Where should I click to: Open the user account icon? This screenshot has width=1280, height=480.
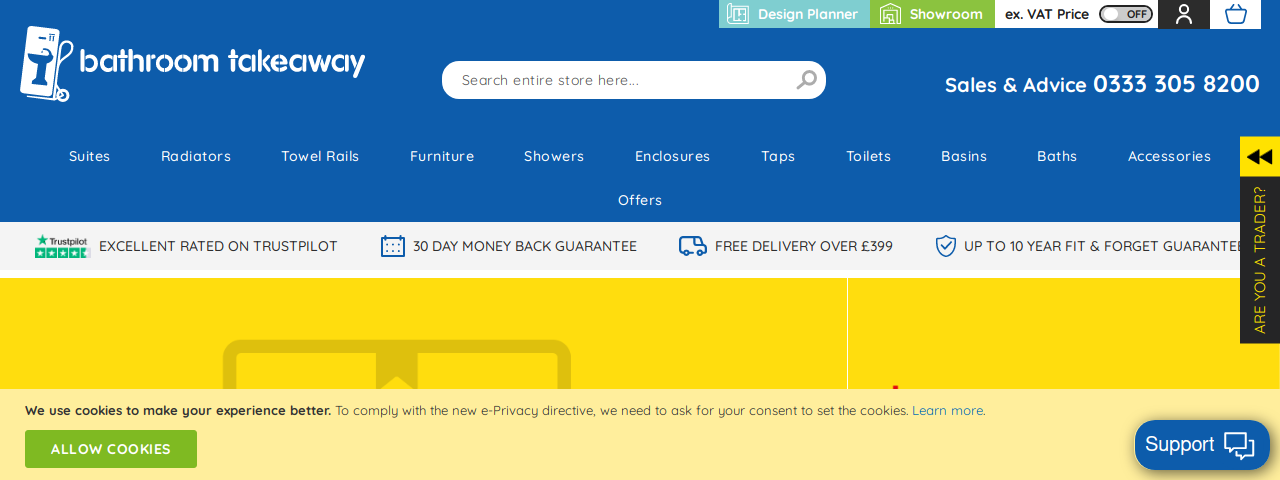coord(1184,14)
